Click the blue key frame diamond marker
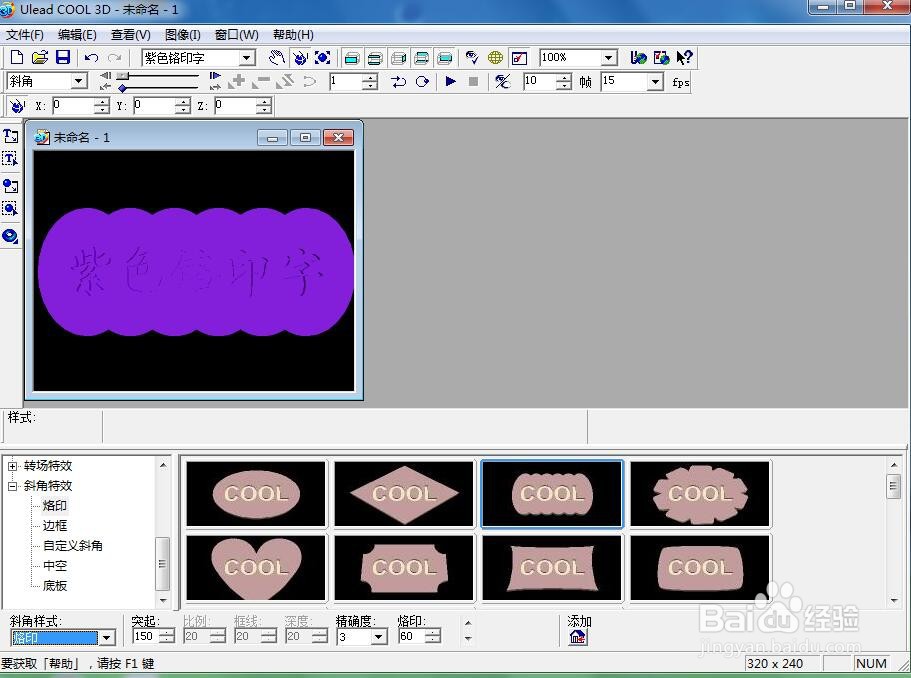The image size is (911, 678). point(122,88)
